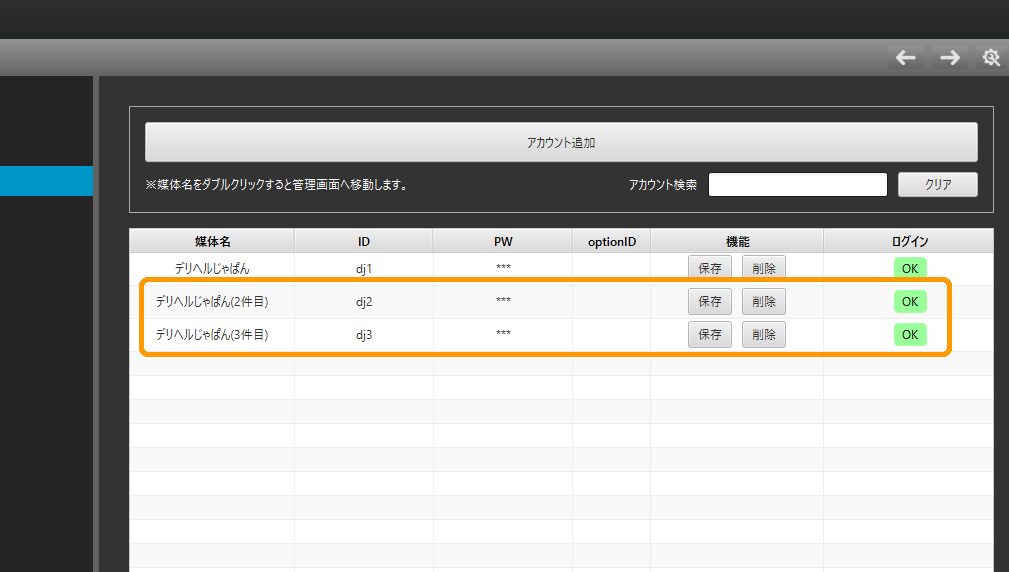The height and width of the screenshot is (572, 1009).
Task: Click the PW column header
Action: click(503, 241)
